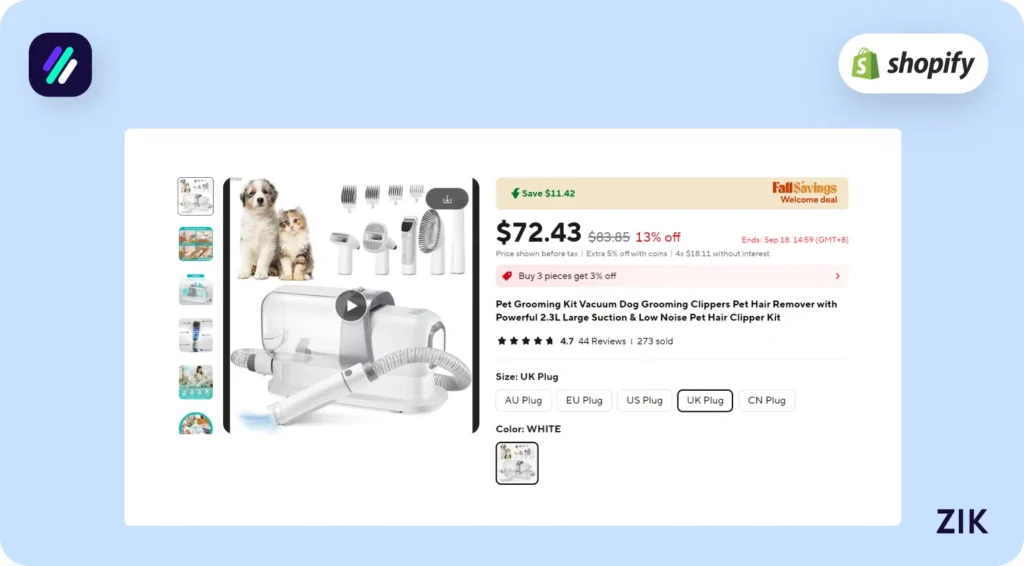1024x566 pixels.
Task: Select the first product thumbnail
Action: pos(195,196)
